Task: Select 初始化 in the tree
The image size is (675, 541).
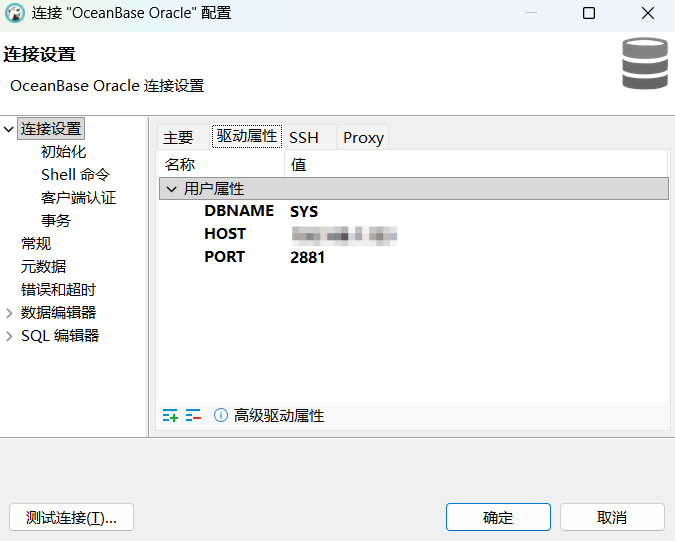Action: click(63, 151)
